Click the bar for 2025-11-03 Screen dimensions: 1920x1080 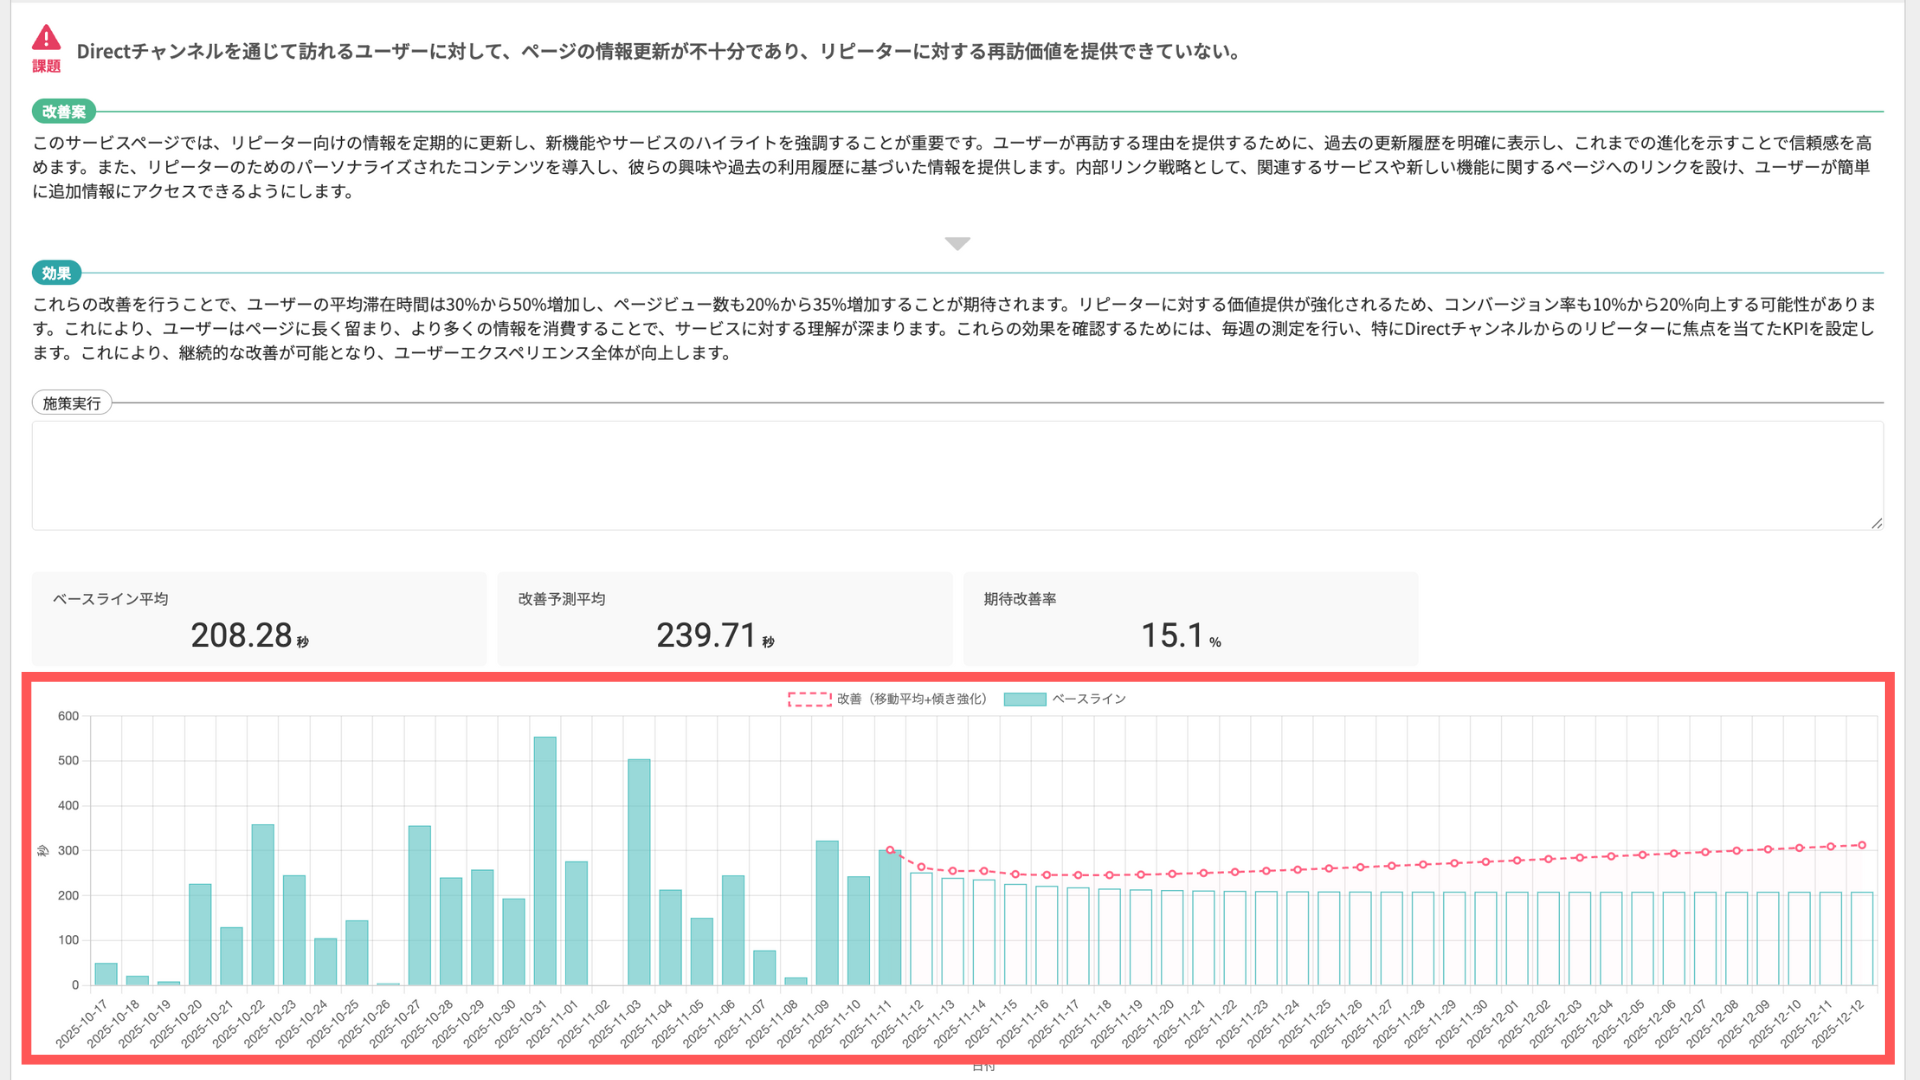point(639,870)
